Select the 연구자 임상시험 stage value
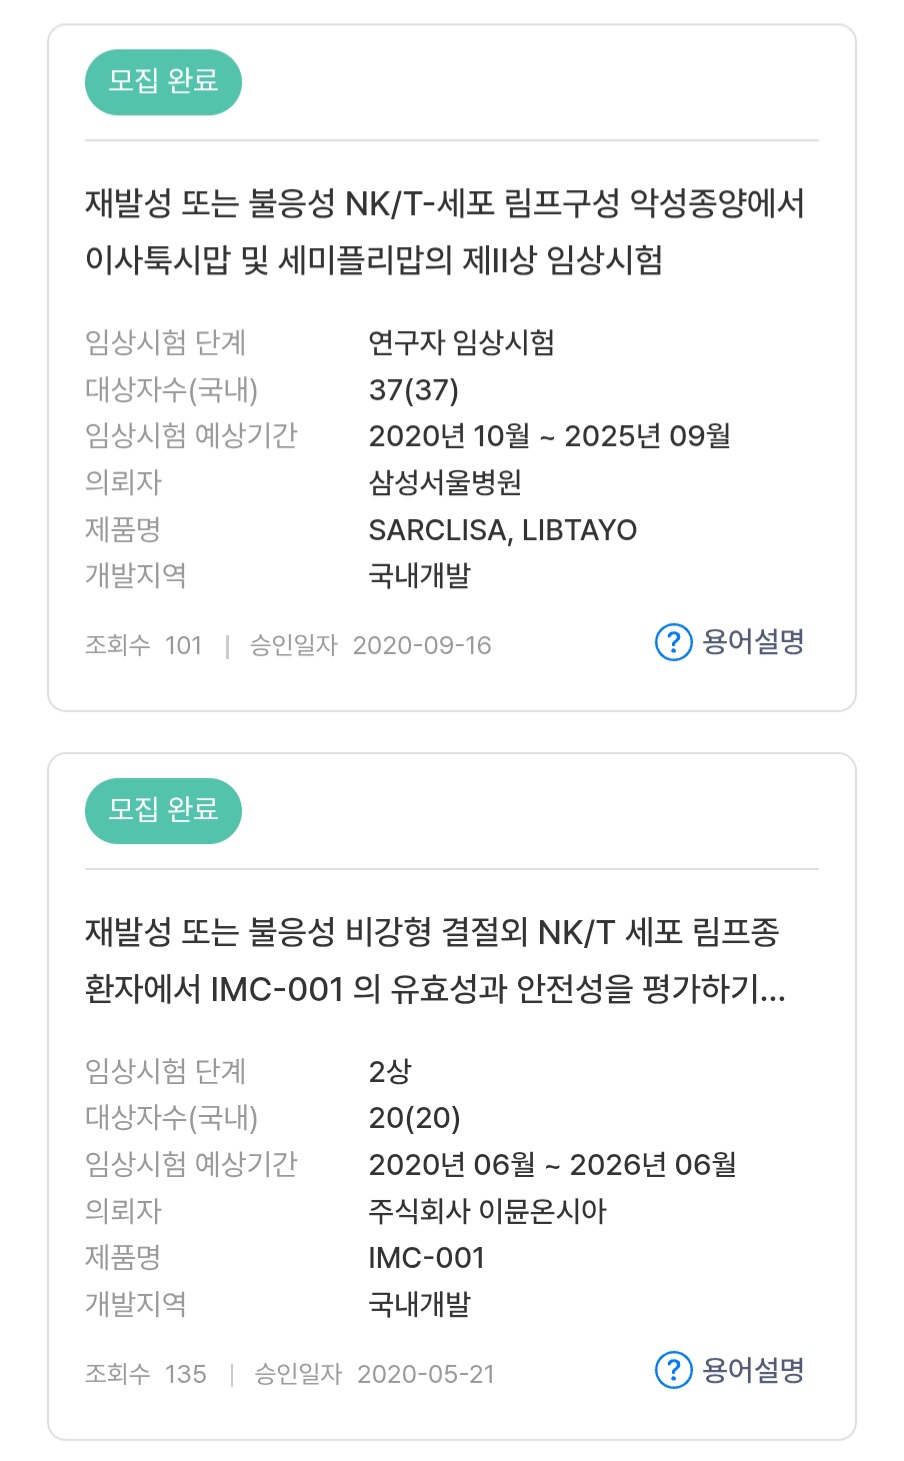Screen dimensions: 904x1461 tap(461, 343)
